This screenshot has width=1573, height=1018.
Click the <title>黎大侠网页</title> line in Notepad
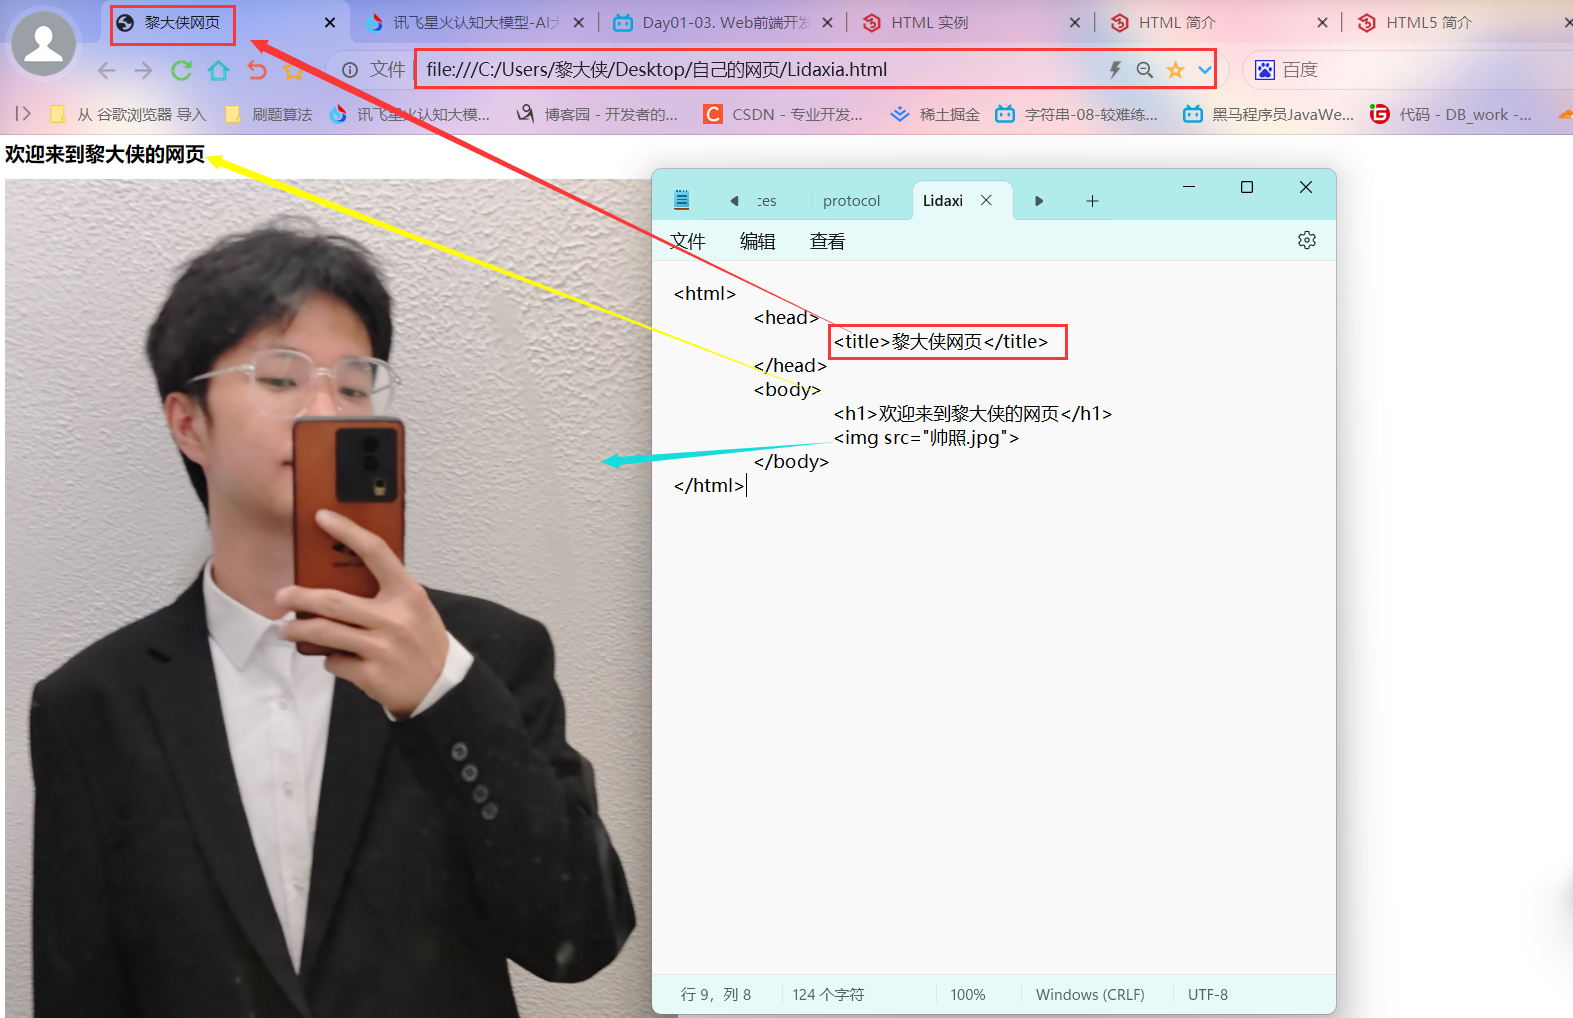click(941, 342)
